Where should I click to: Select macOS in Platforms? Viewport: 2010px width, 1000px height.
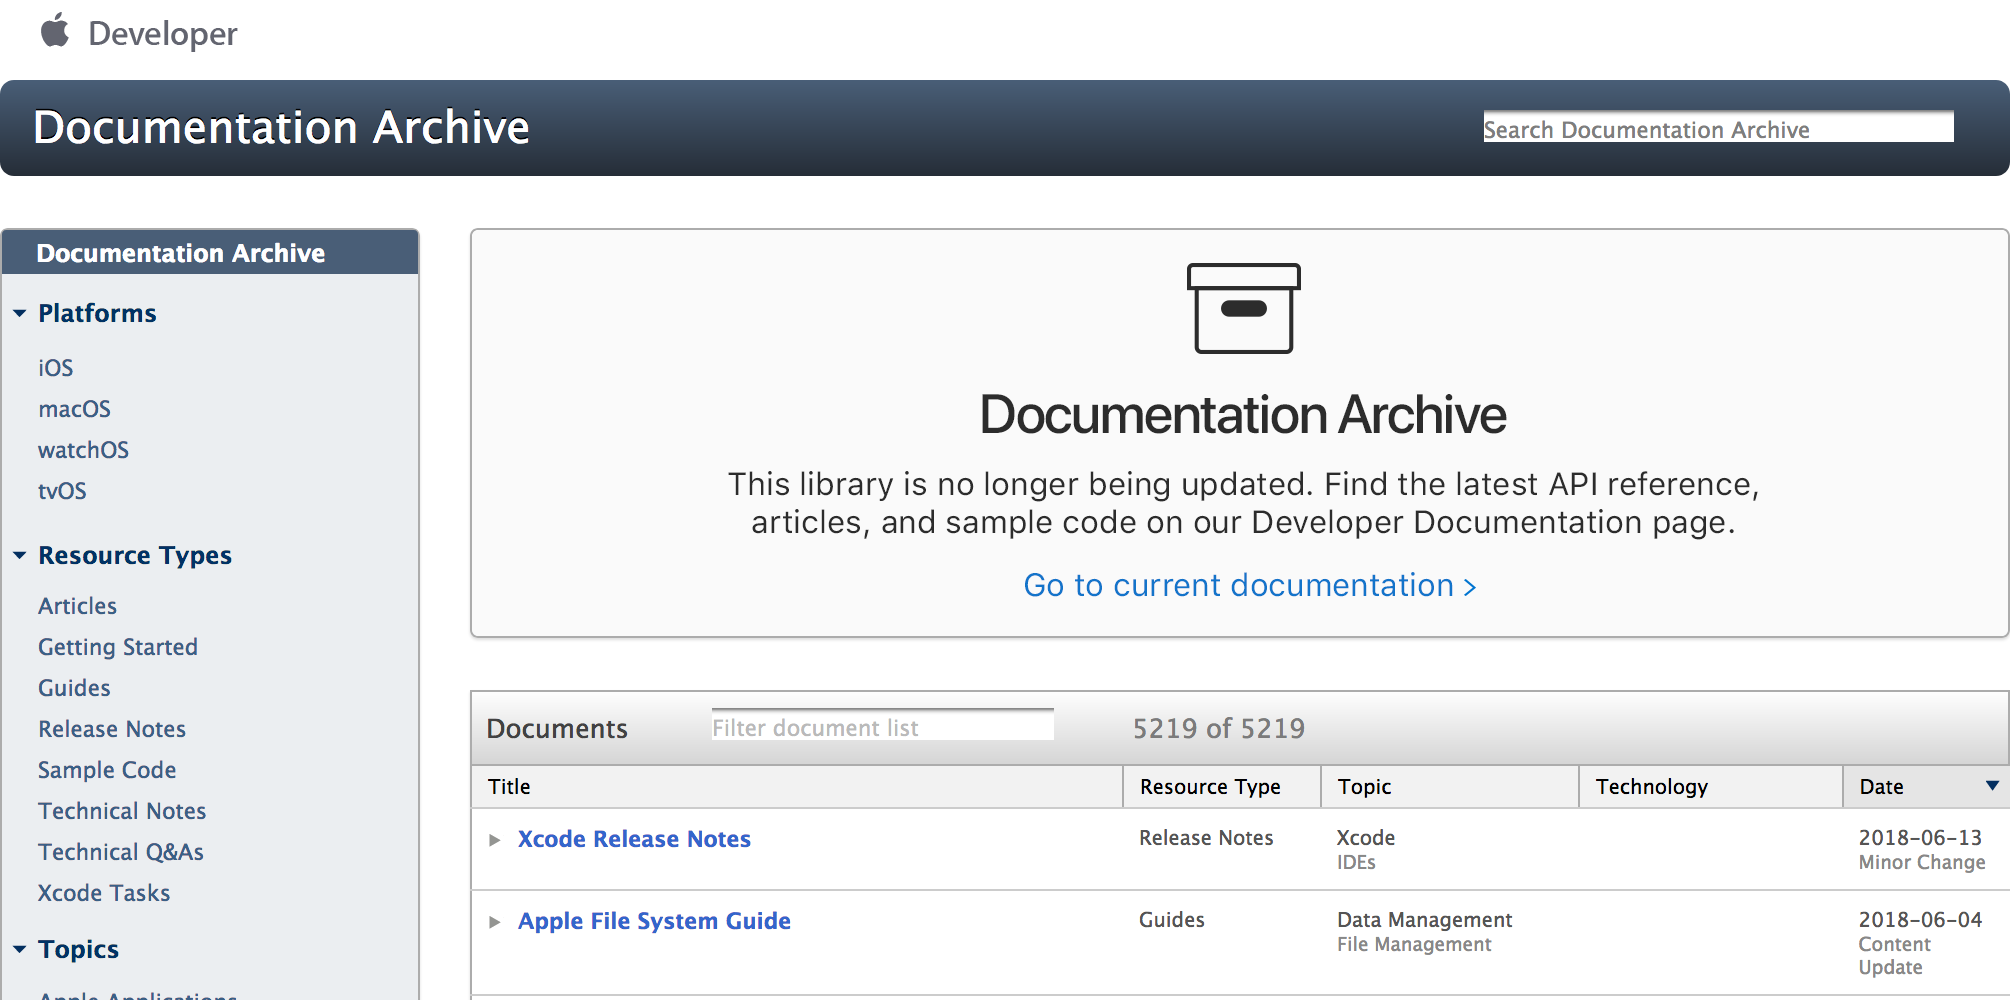tap(74, 409)
